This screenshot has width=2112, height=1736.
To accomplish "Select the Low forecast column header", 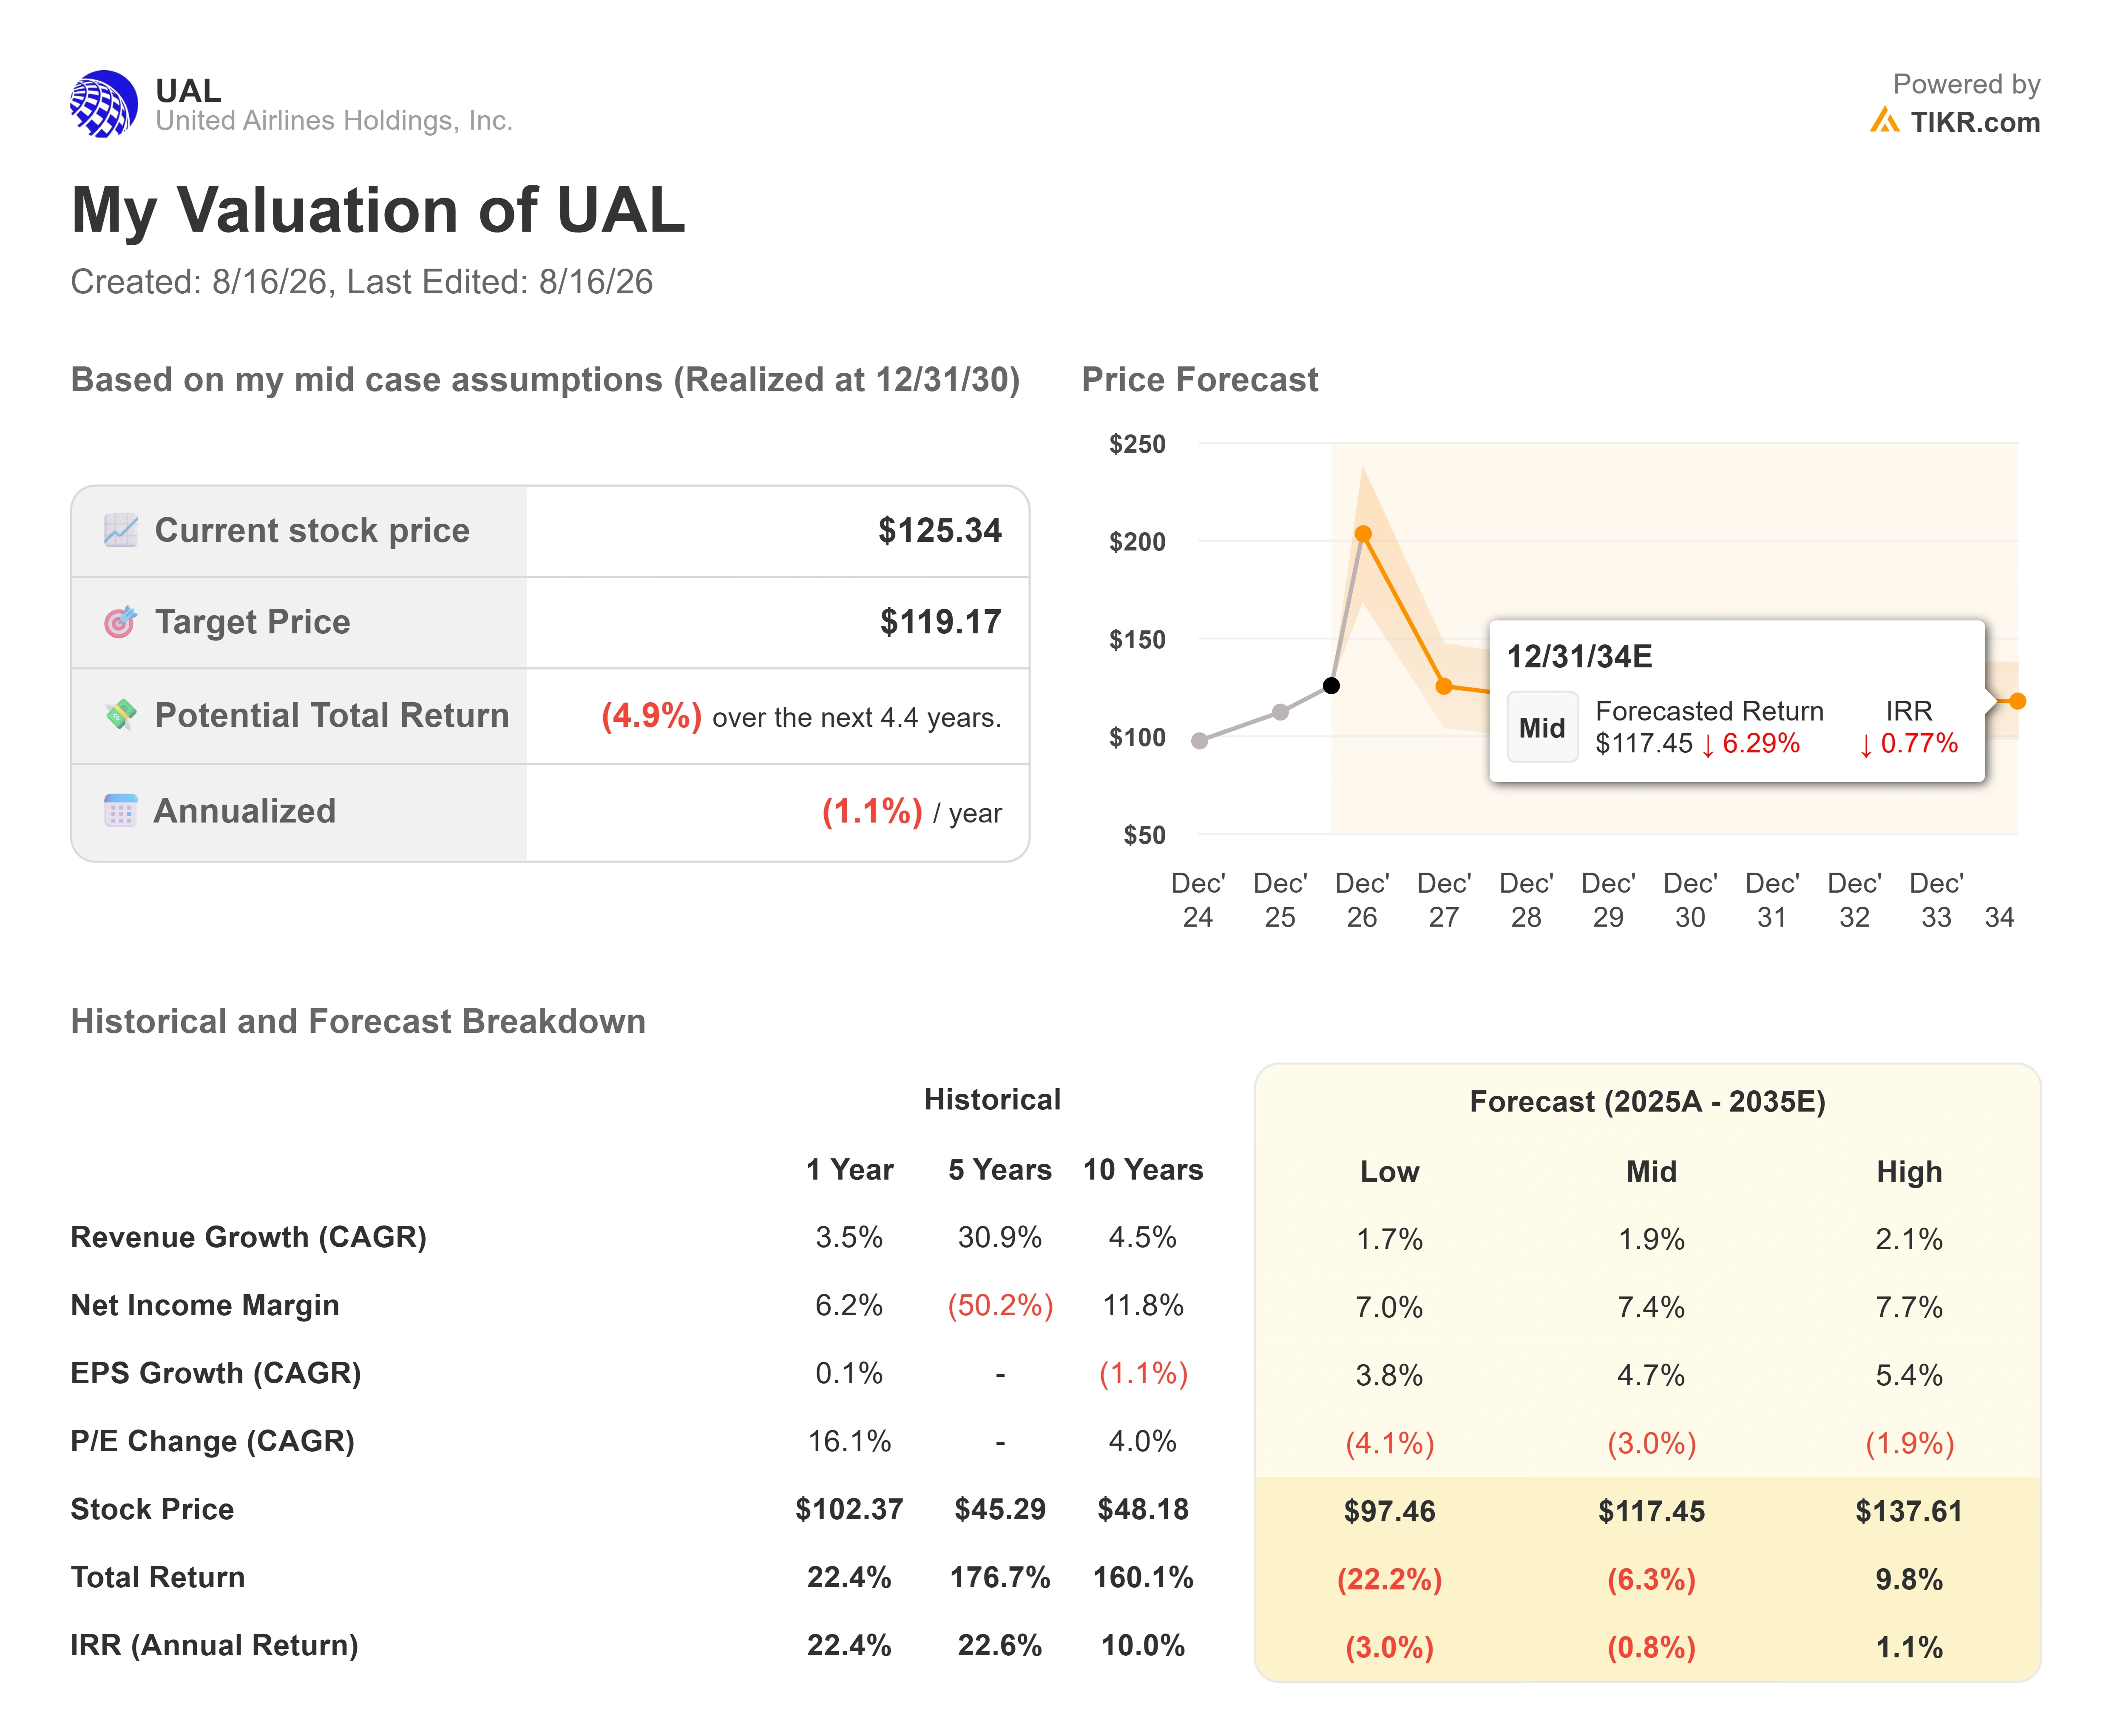I will coord(1389,1171).
